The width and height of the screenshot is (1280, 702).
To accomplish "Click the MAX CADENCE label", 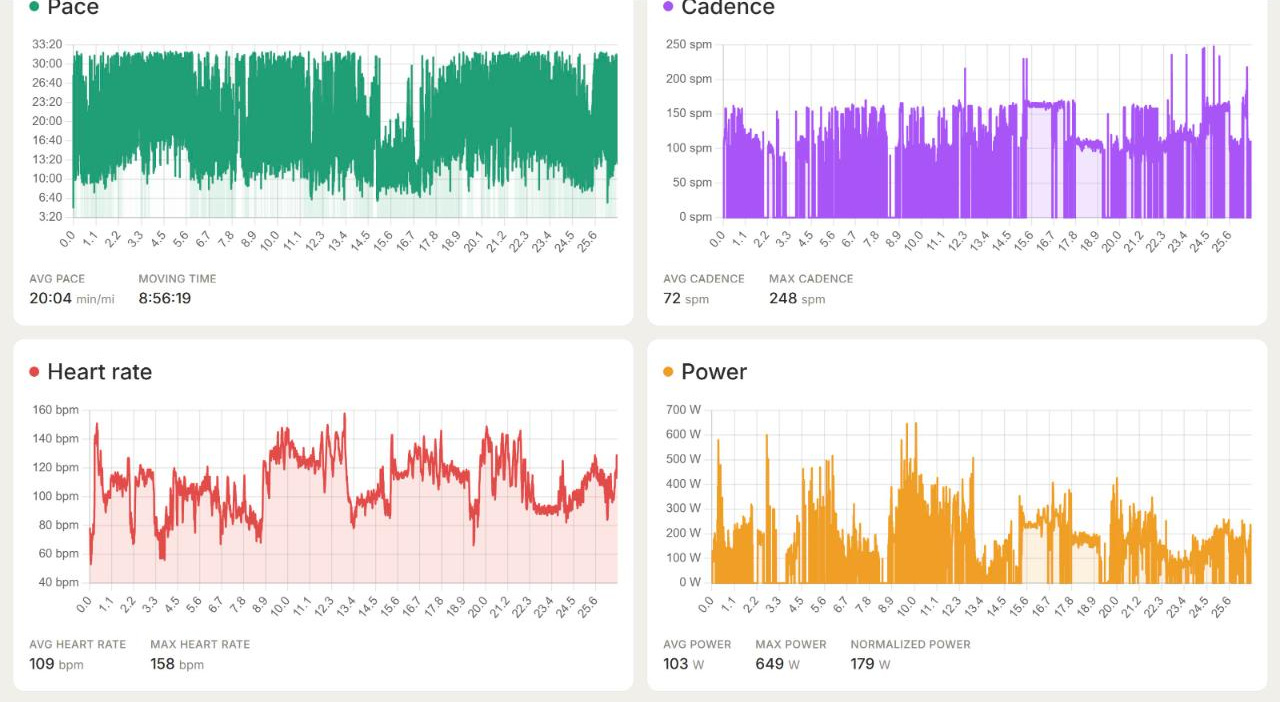I will (811, 279).
